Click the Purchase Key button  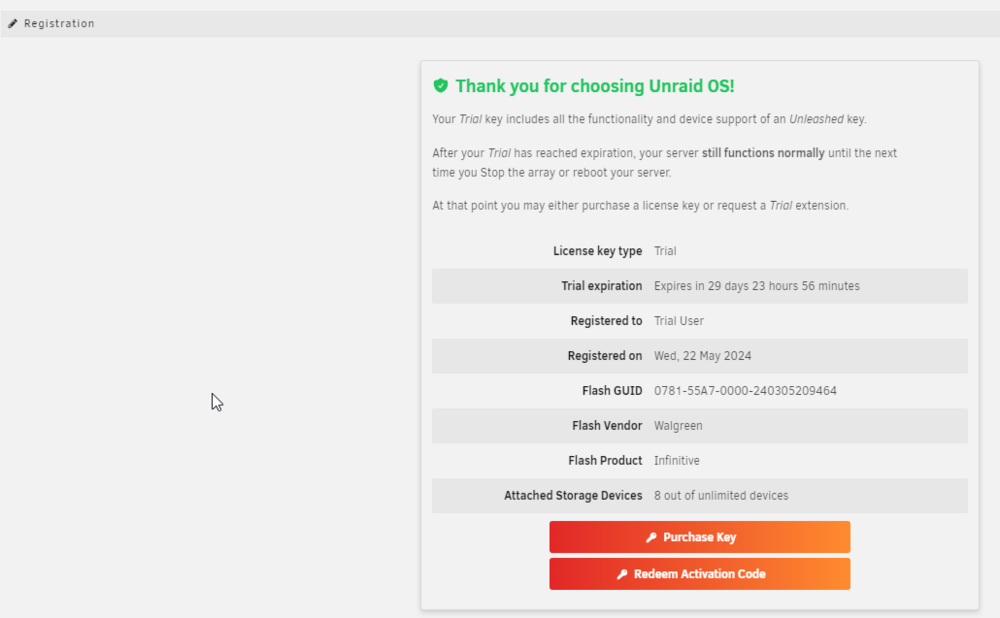click(x=700, y=537)
